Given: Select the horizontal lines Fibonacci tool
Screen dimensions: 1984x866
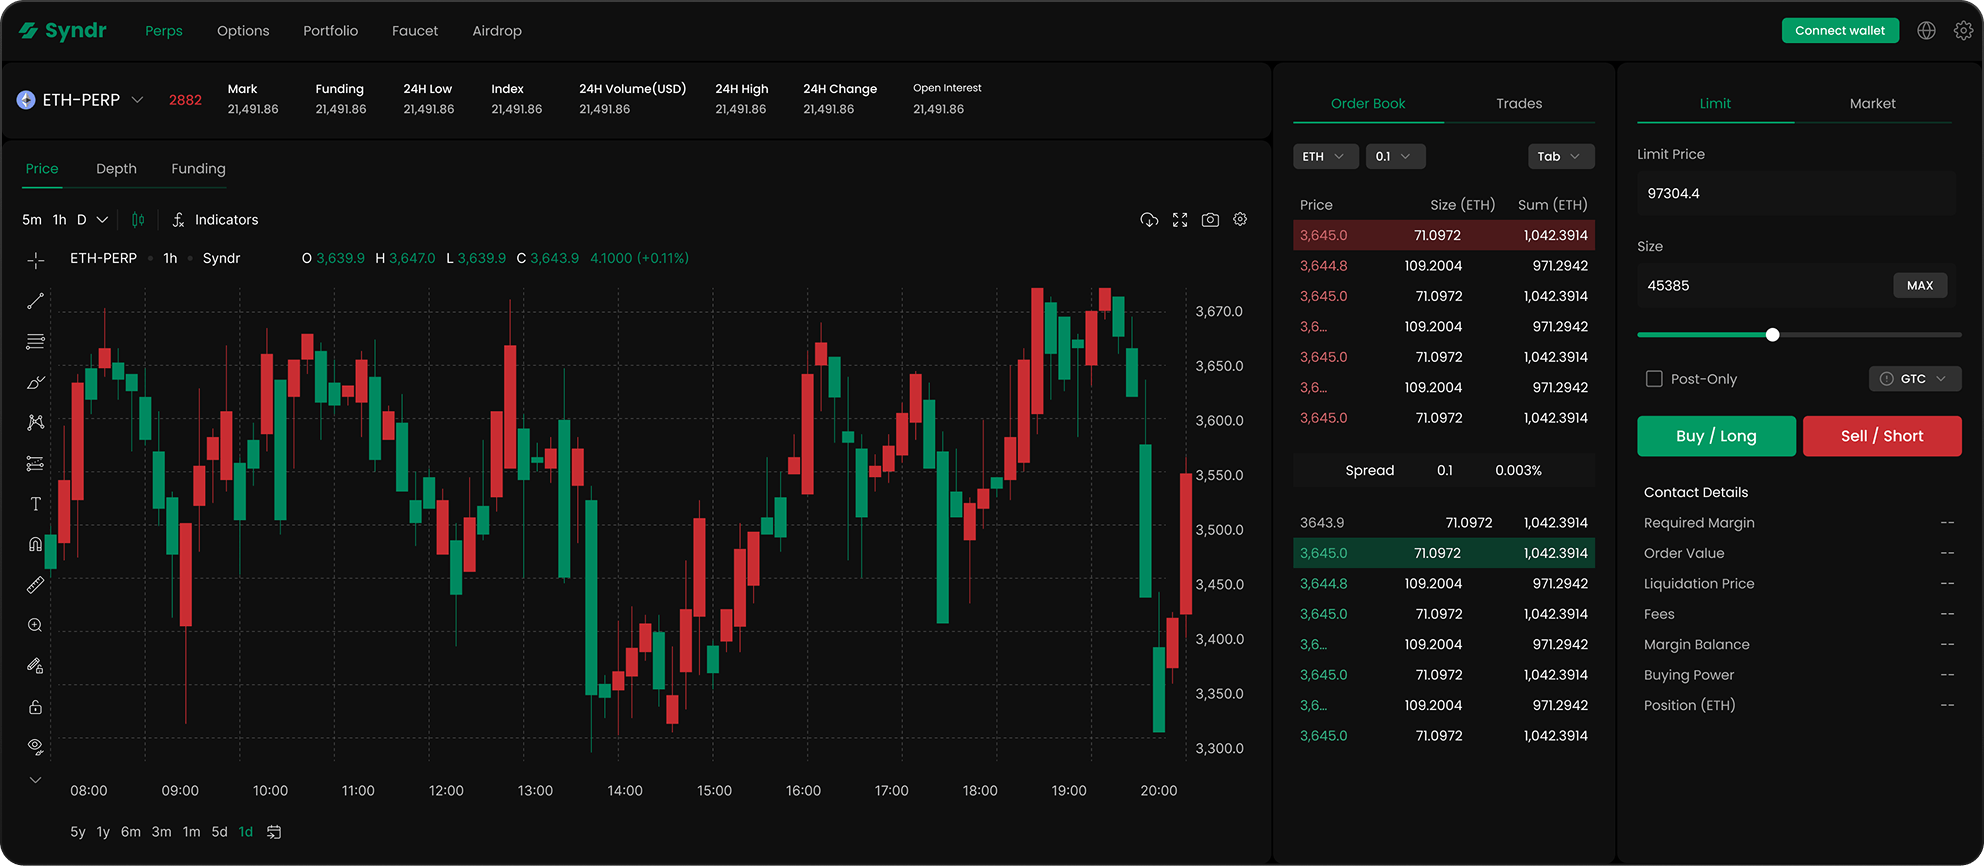Looking at the screenshot, I should 35,341.
